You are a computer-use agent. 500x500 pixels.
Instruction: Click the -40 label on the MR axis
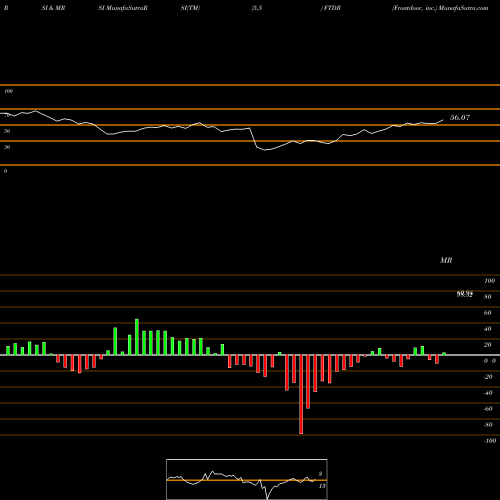(488, 393)
